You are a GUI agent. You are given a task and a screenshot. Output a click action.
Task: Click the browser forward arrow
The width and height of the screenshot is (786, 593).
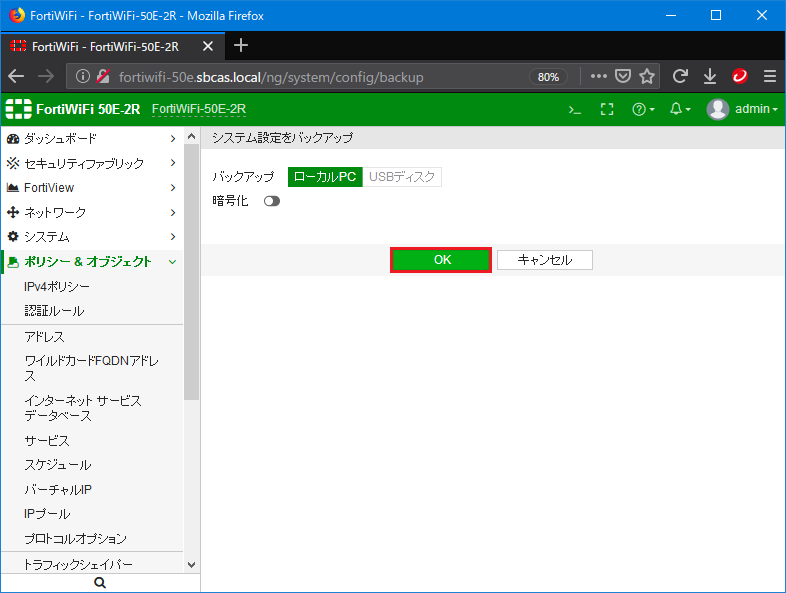[46, 77]
